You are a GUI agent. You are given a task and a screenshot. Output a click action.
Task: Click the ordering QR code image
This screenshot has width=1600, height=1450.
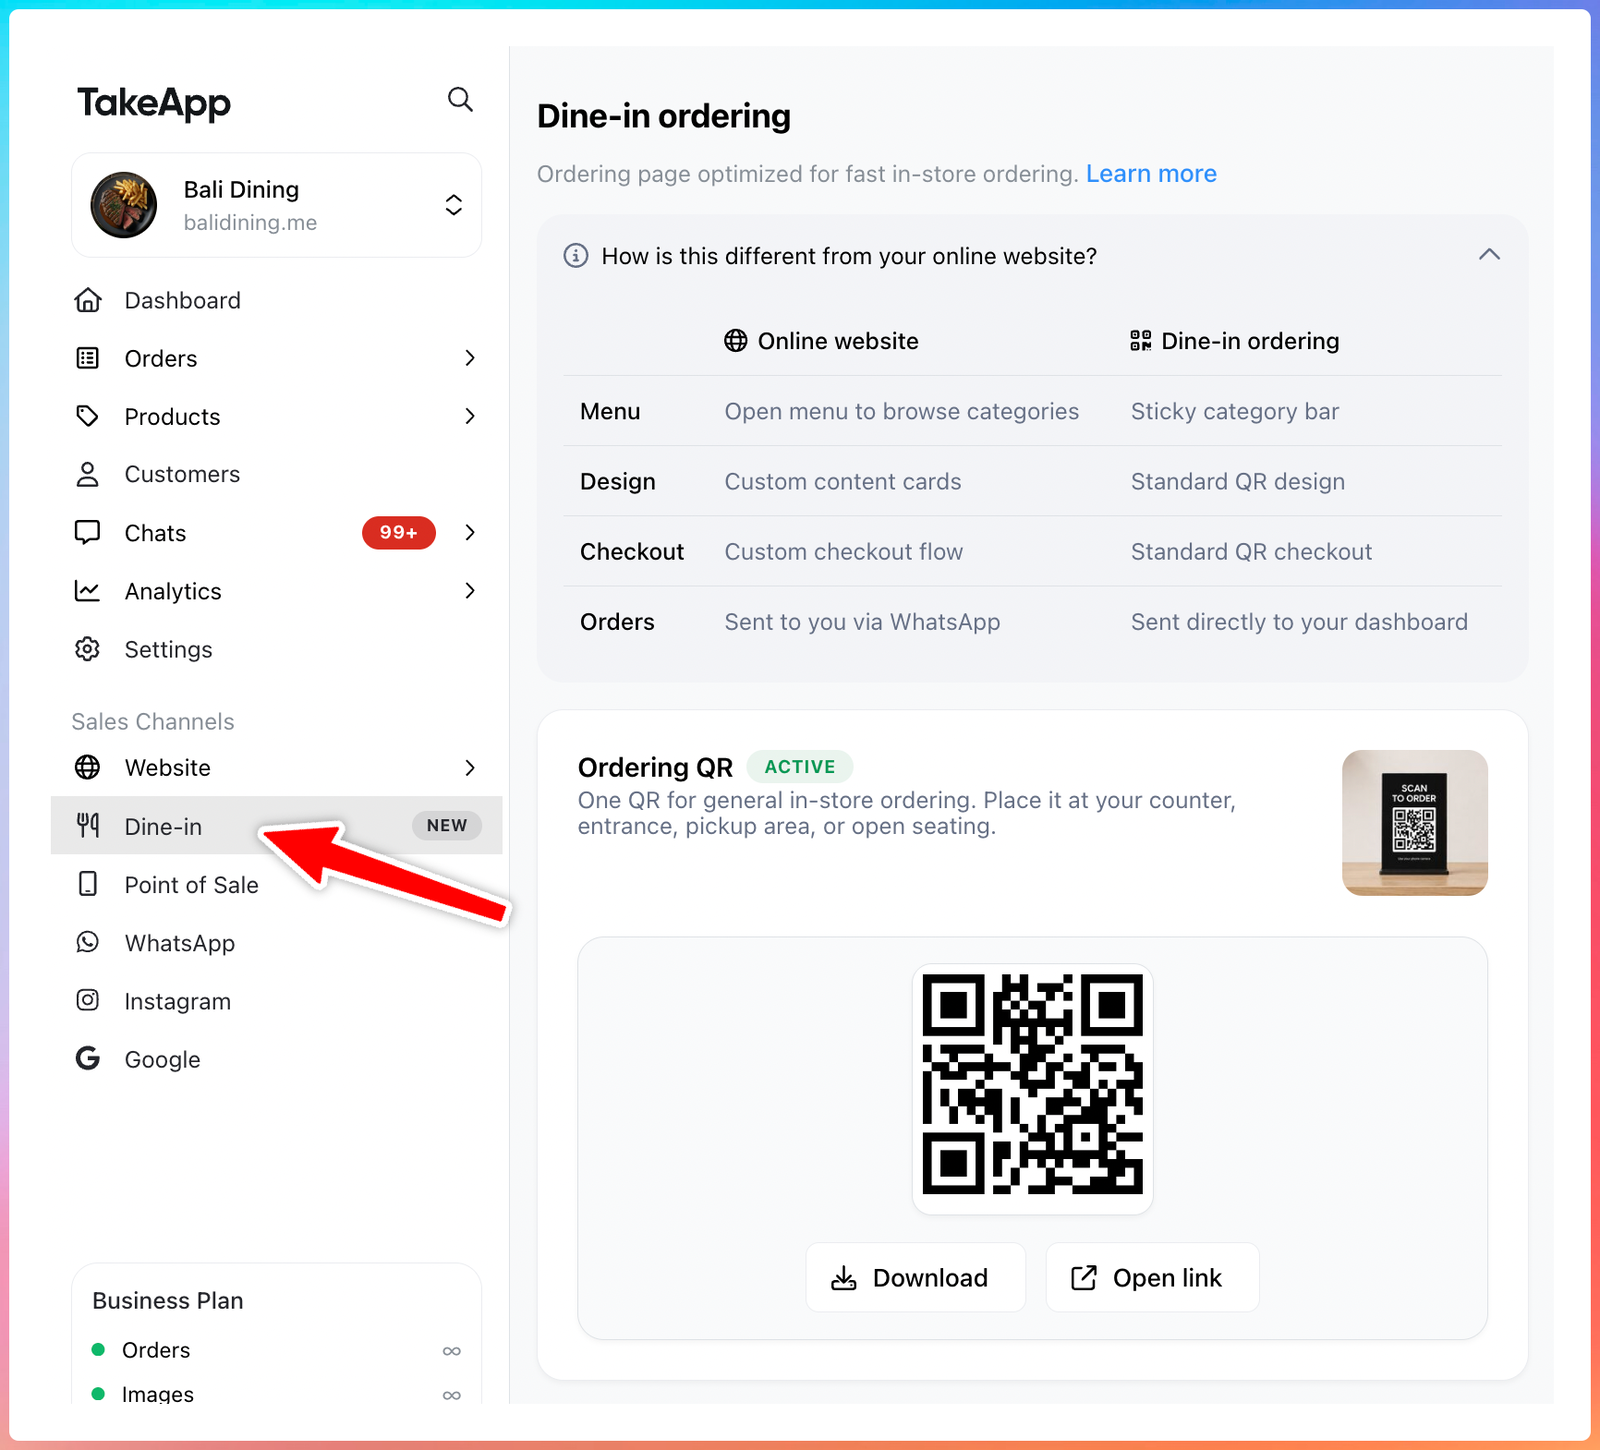[x=1033, y=1084]
